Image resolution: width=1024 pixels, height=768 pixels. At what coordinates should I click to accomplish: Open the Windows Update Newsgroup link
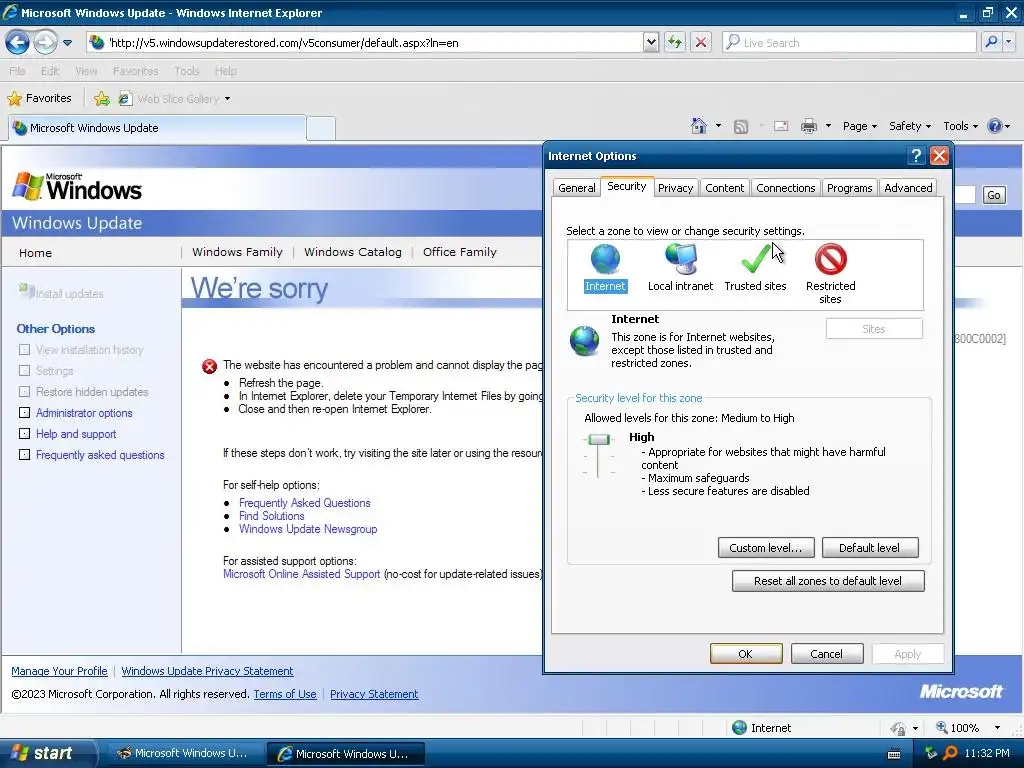pyautogui.click(x=308, y=529)
